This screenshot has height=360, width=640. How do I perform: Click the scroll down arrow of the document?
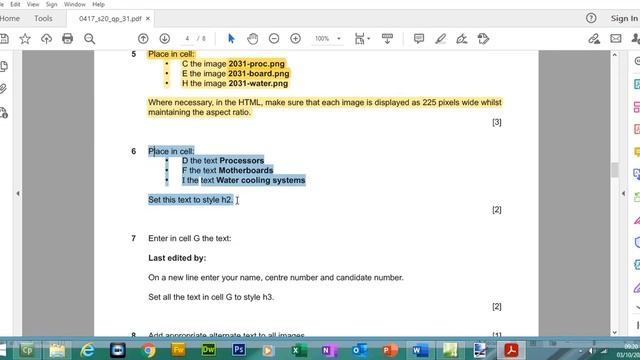(x=615, y=333)
